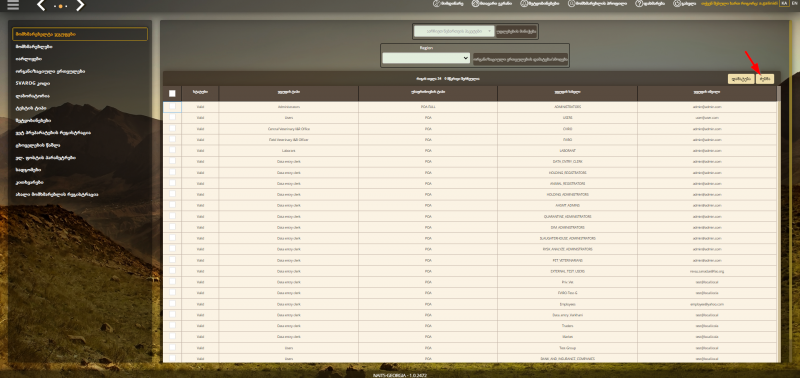Check the FVIRO row checkbox
The image size is (800, 378).
point(172,139)
